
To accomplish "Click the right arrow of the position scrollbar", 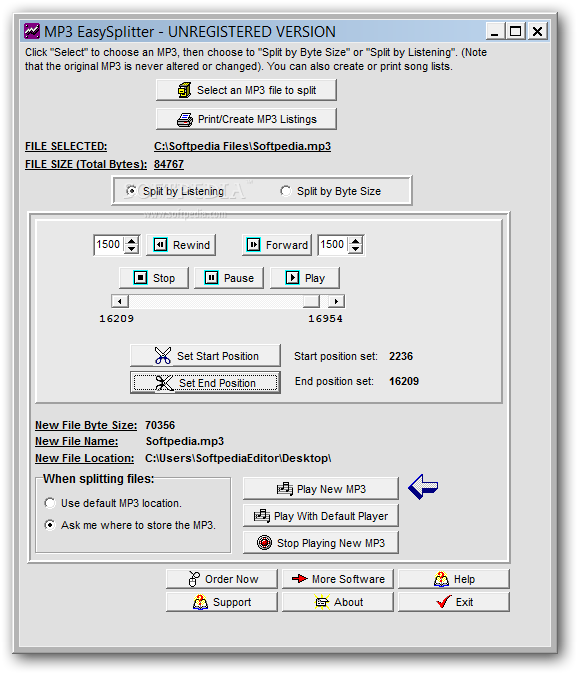I will click(x=336, y=301).
